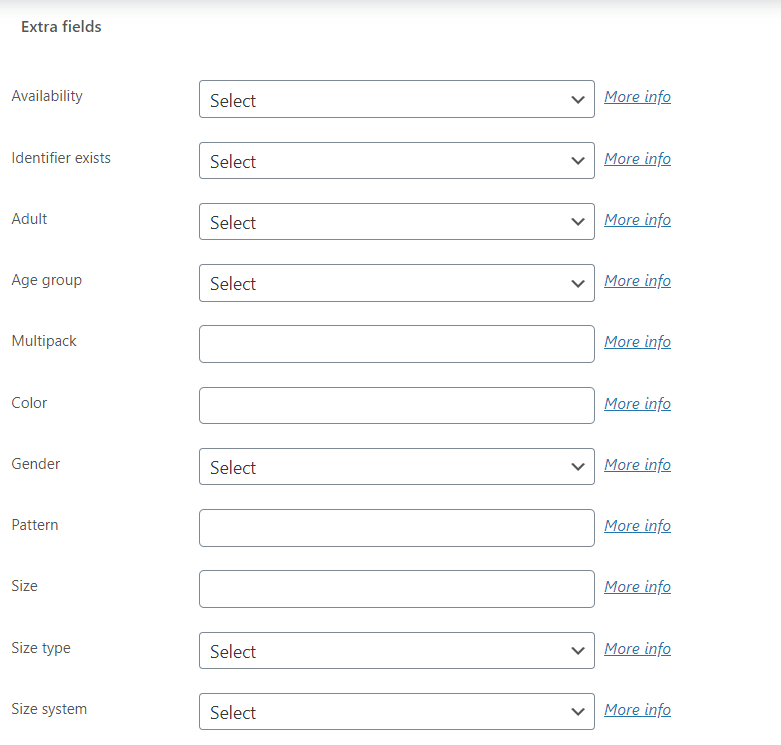Click into the Color input field

click(x=396, y=405)
